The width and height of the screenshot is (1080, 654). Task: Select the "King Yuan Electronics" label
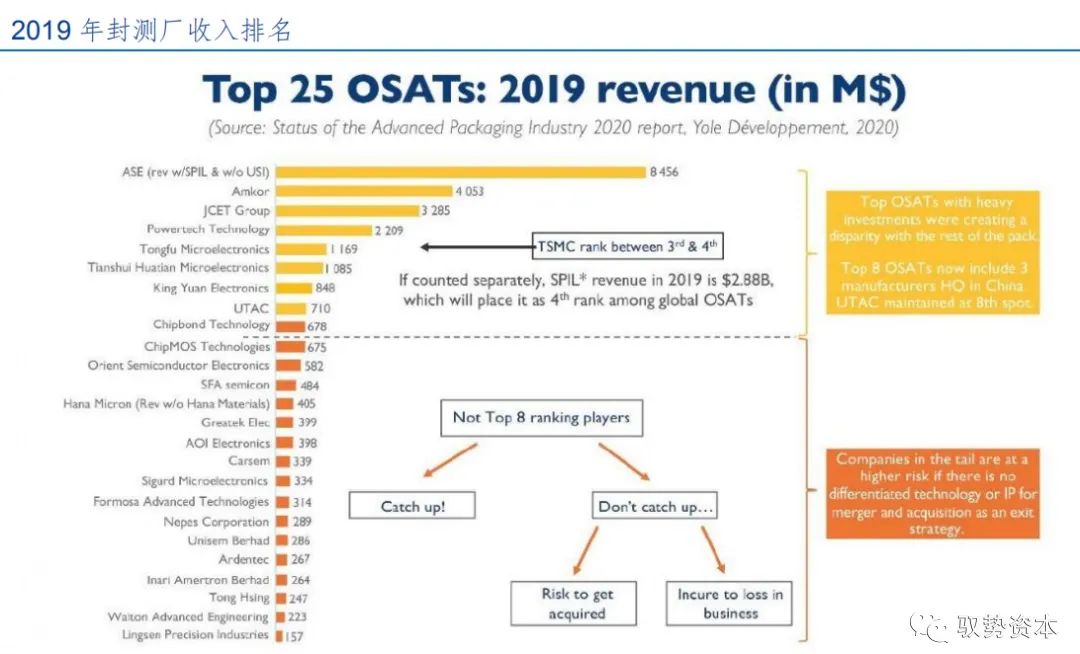pos(211,288)
